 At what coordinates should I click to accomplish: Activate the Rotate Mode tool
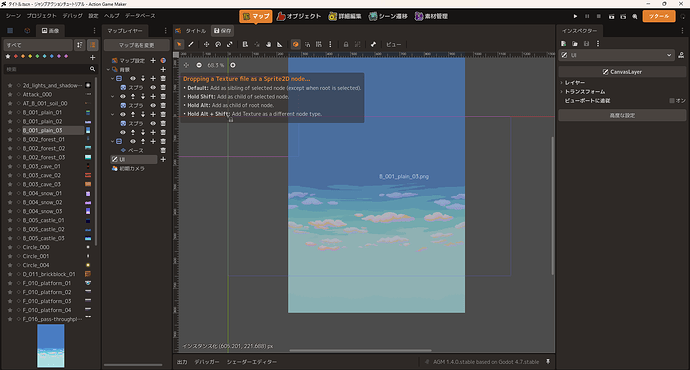218,44
